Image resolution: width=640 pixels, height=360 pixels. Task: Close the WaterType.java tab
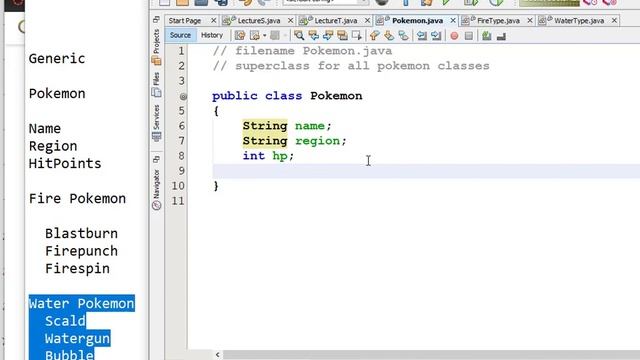tap(614, 20)
